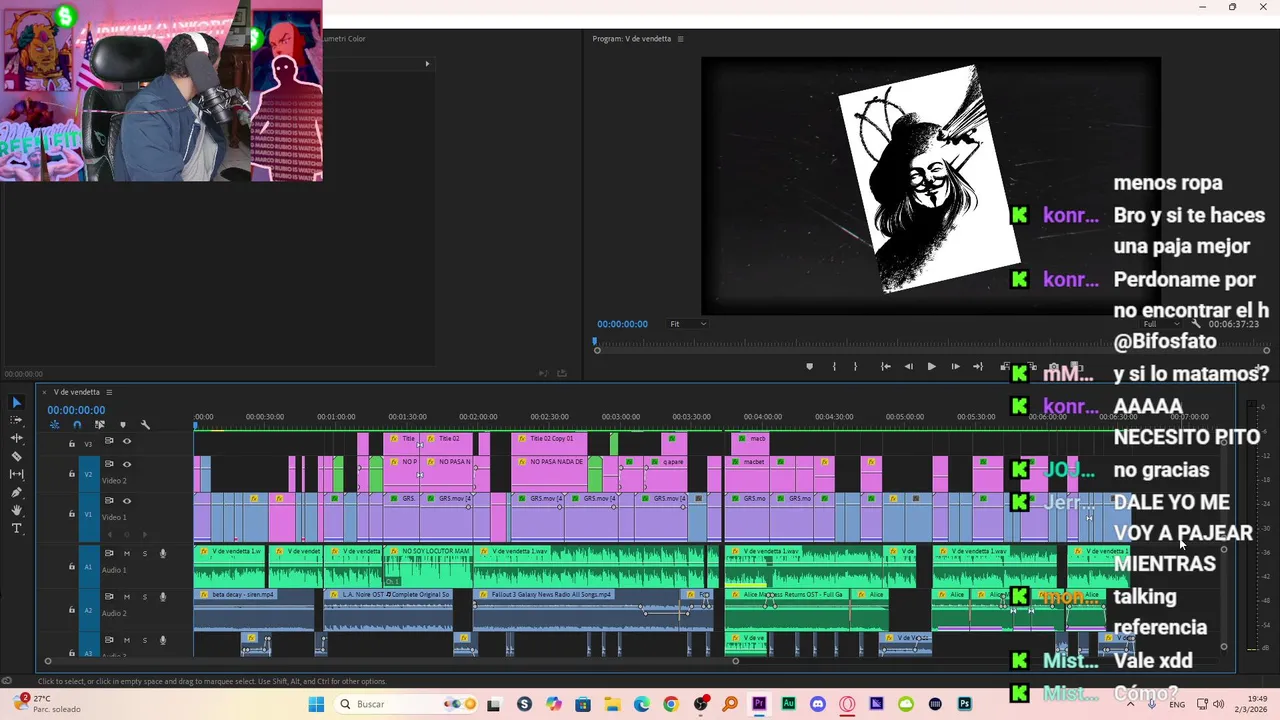Select the Type tool
Screen dimensions: 1280x720
(x=16, y=528)
